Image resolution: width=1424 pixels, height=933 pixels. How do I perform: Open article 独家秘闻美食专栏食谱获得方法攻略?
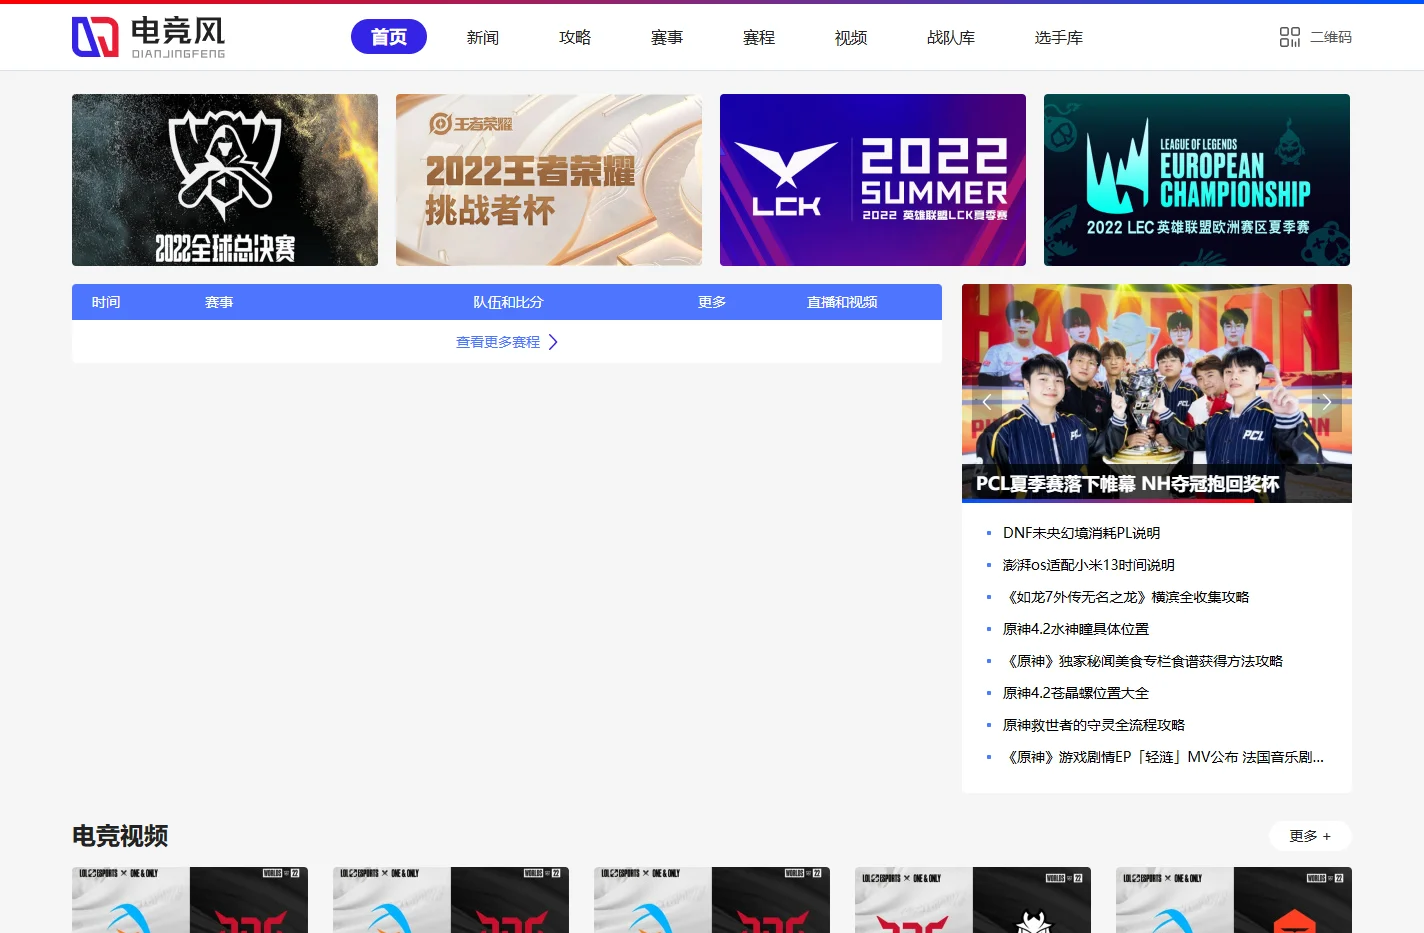click(1143, 661)
